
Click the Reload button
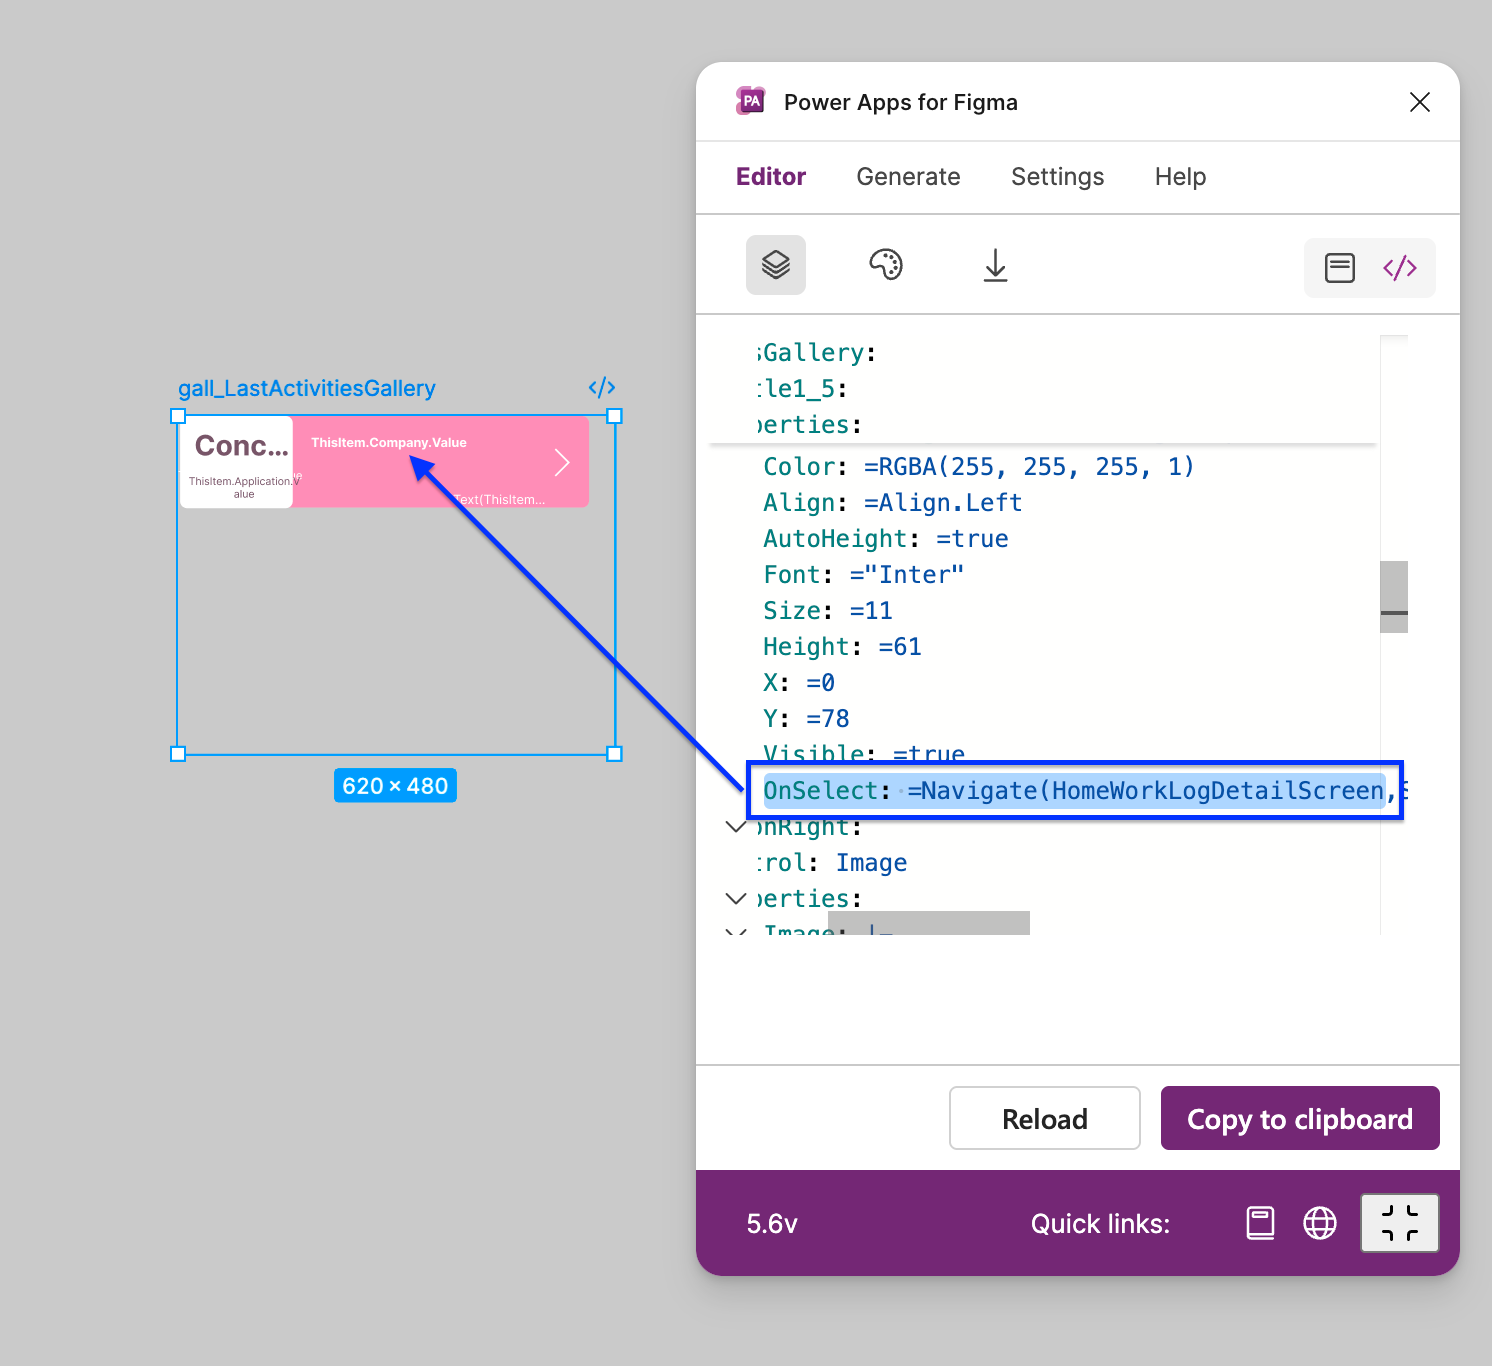click(1045, 1118)
